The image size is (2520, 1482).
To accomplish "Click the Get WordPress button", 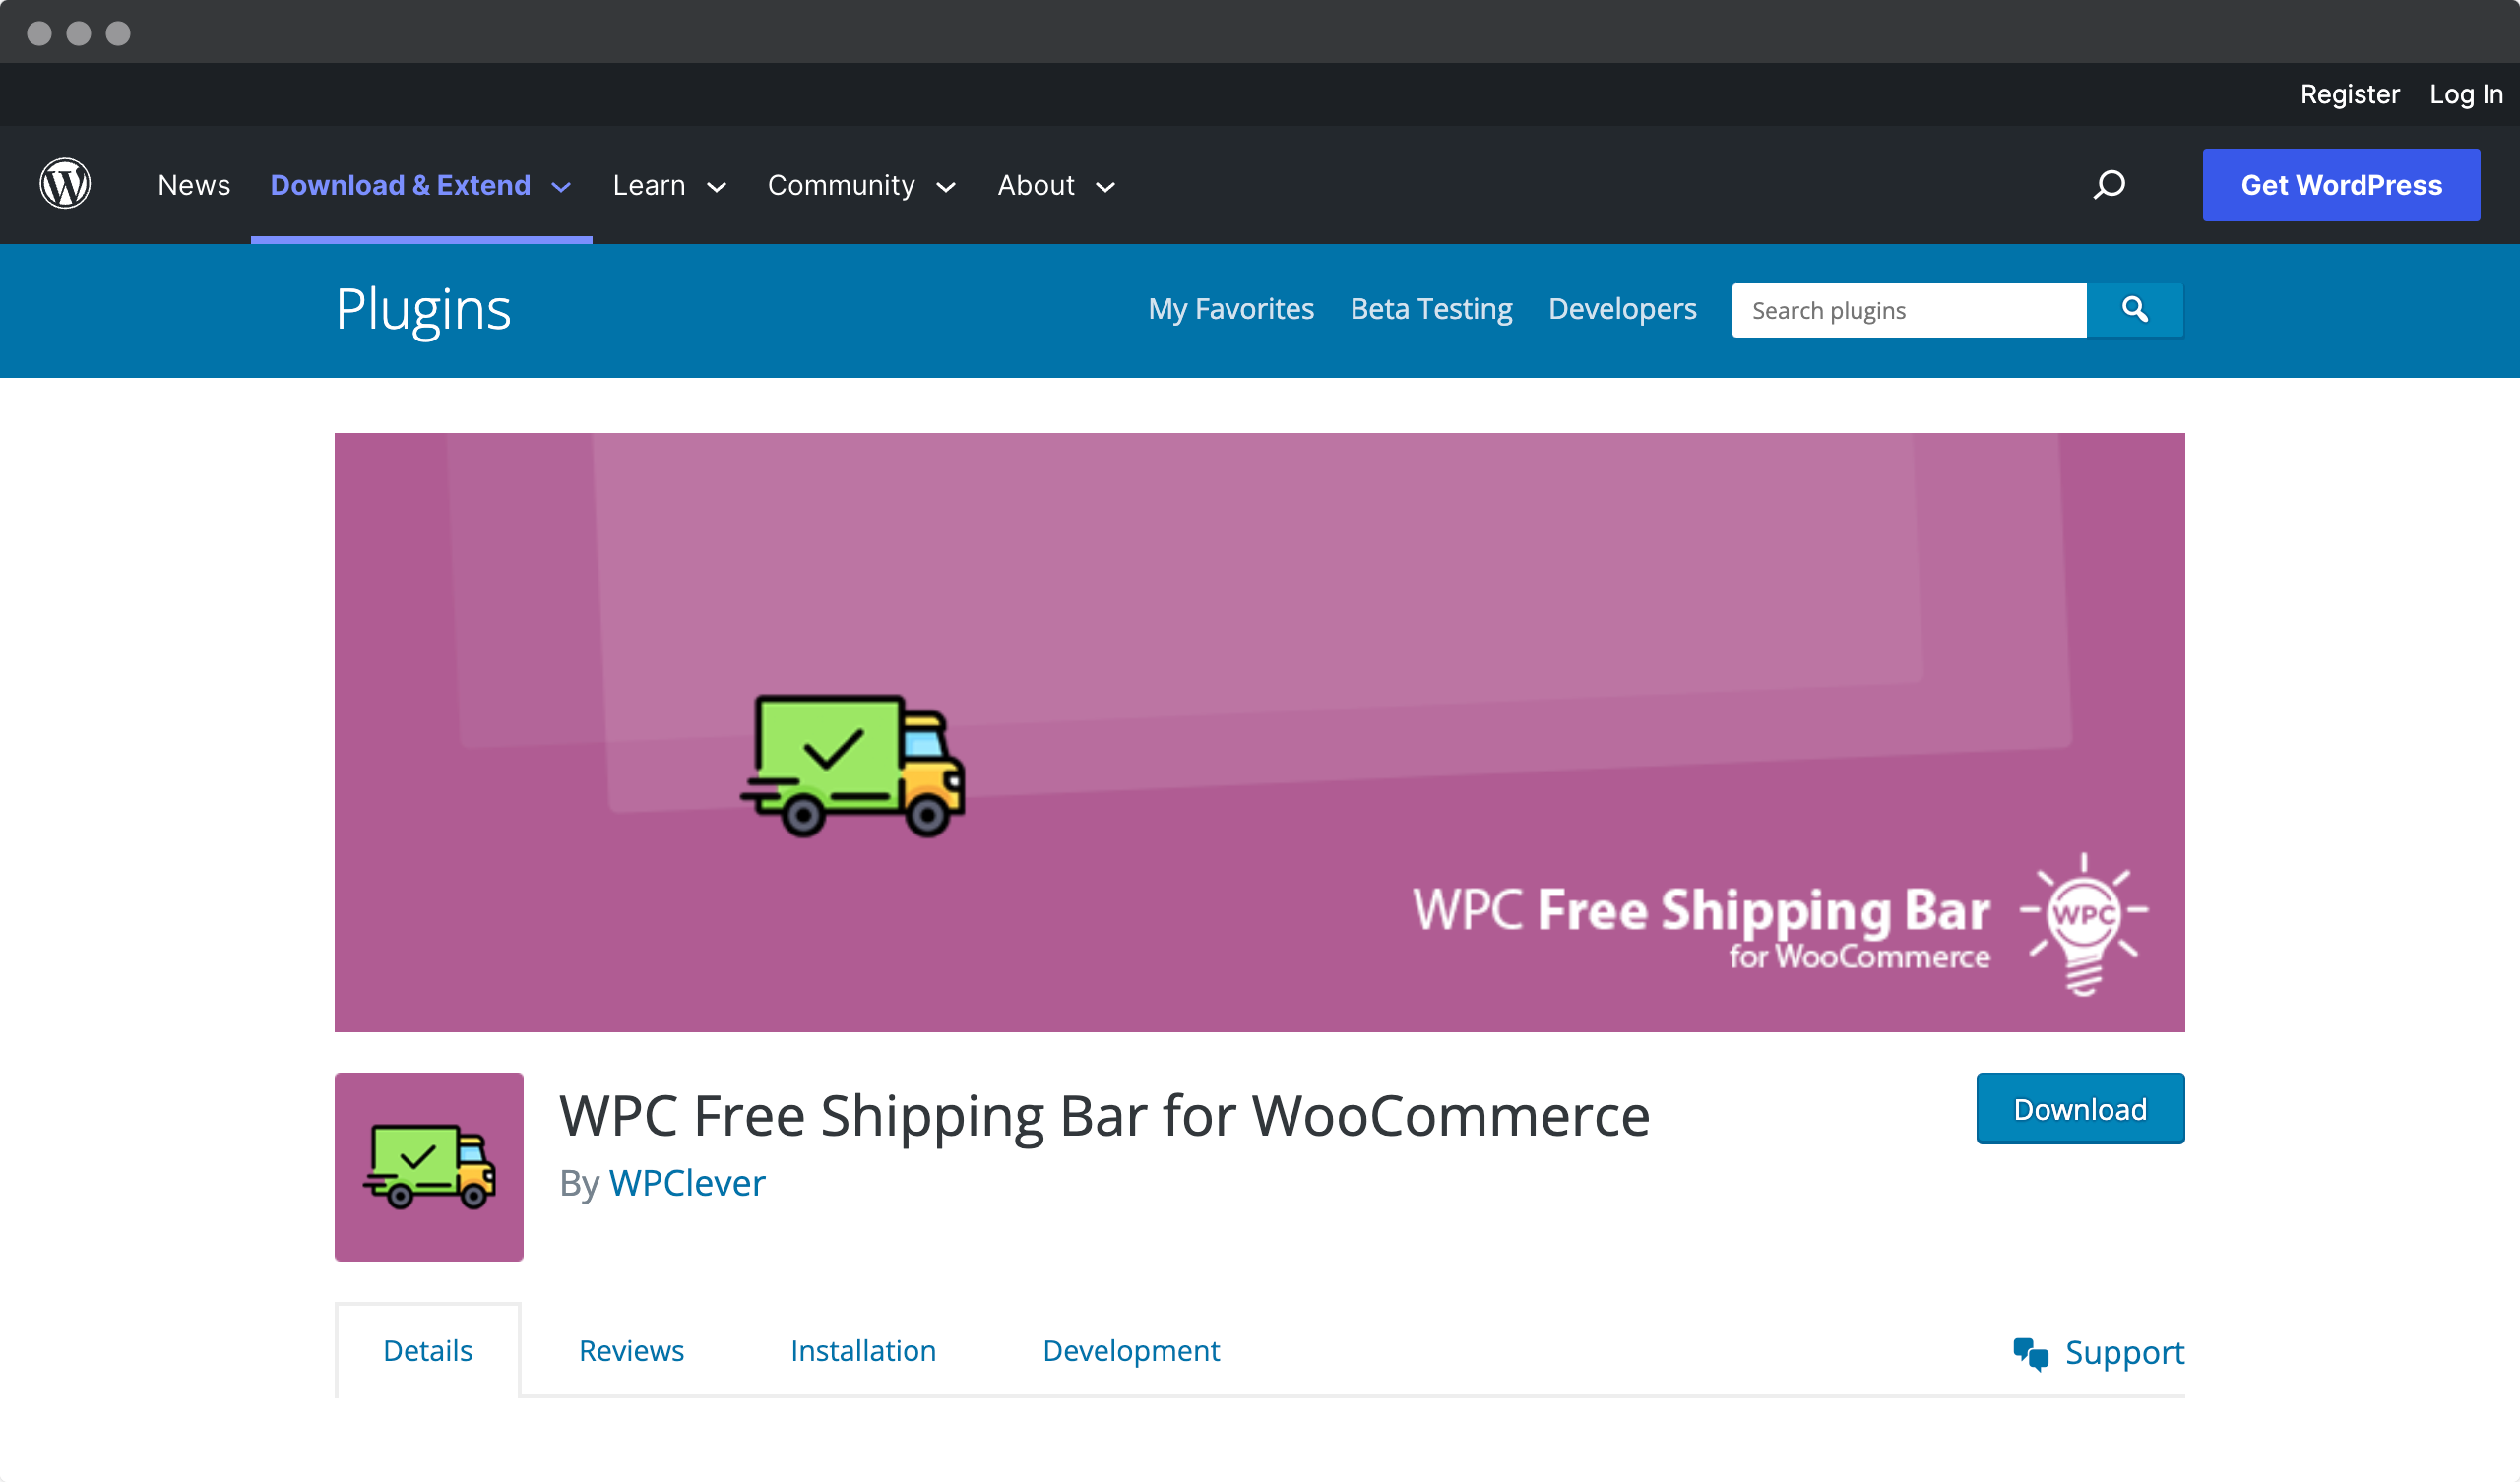I will click(x=2340, y=183).
